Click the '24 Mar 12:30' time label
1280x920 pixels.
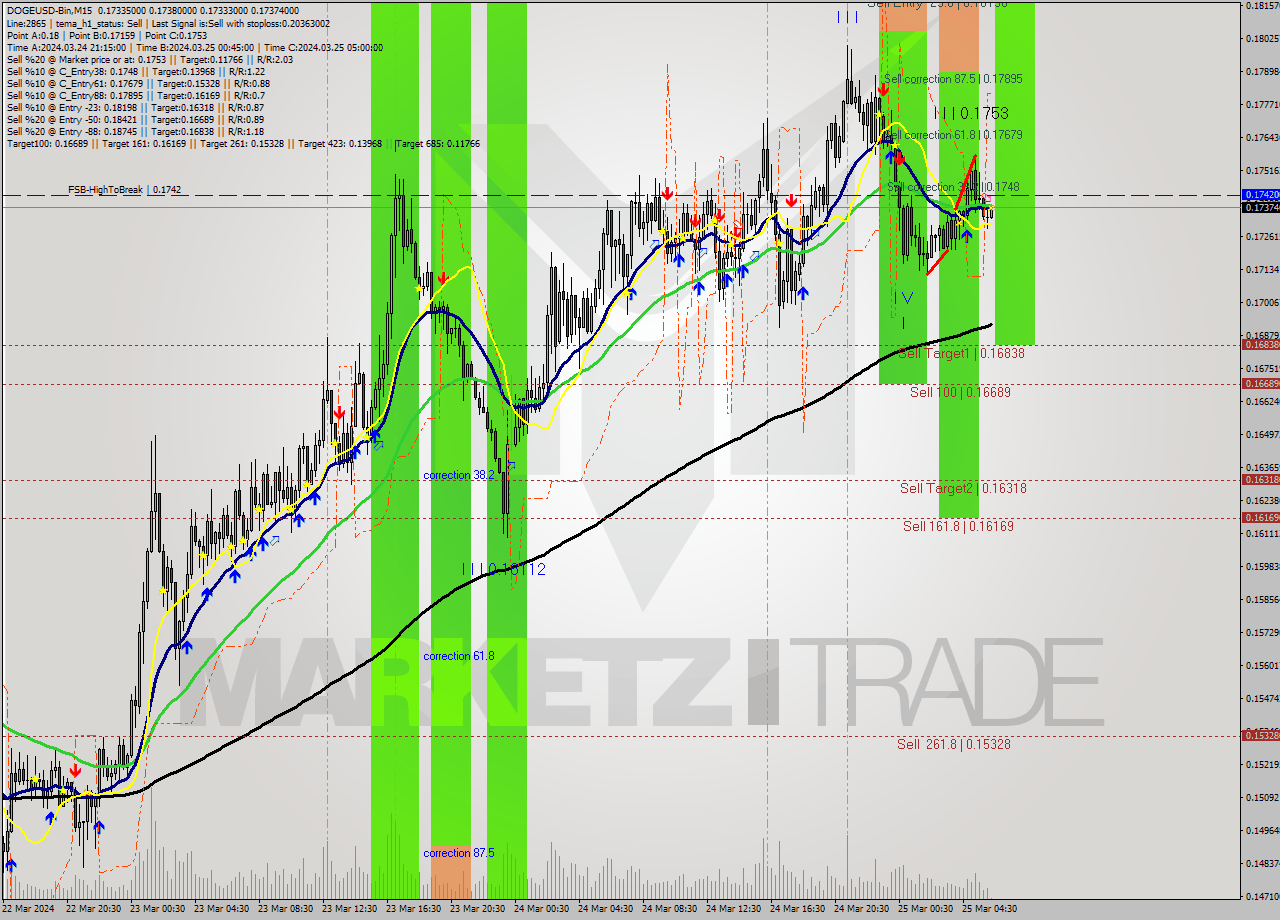735,909
